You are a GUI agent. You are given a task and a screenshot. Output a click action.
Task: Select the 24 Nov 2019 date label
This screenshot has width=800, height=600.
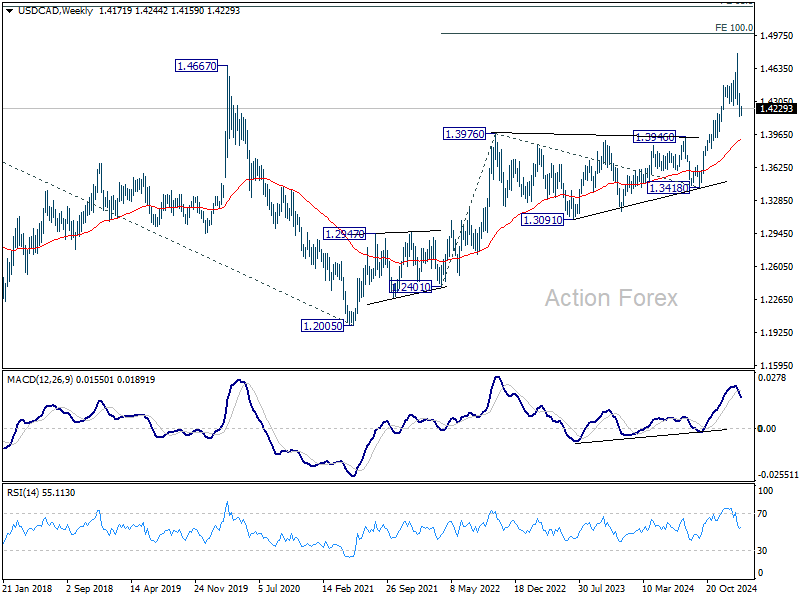221,588
